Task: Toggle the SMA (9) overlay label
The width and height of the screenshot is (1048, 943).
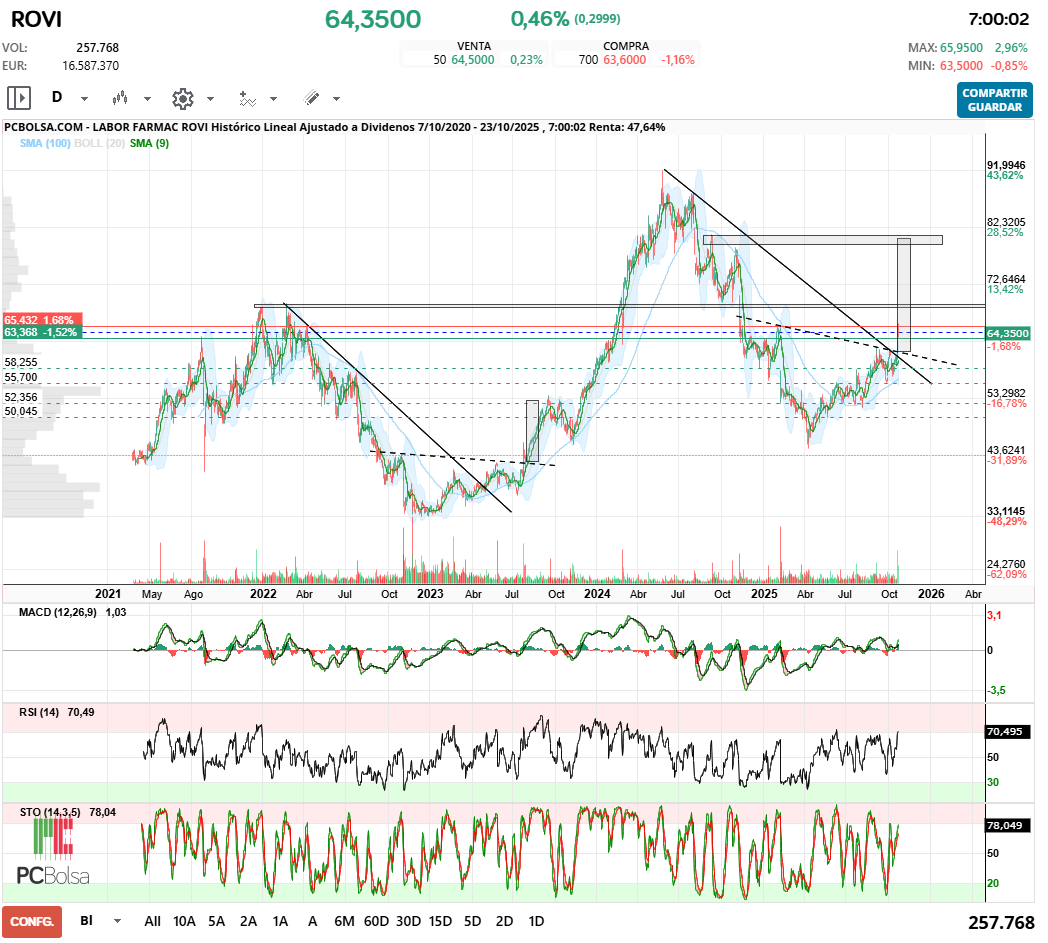Action: [x=149, y=144]
